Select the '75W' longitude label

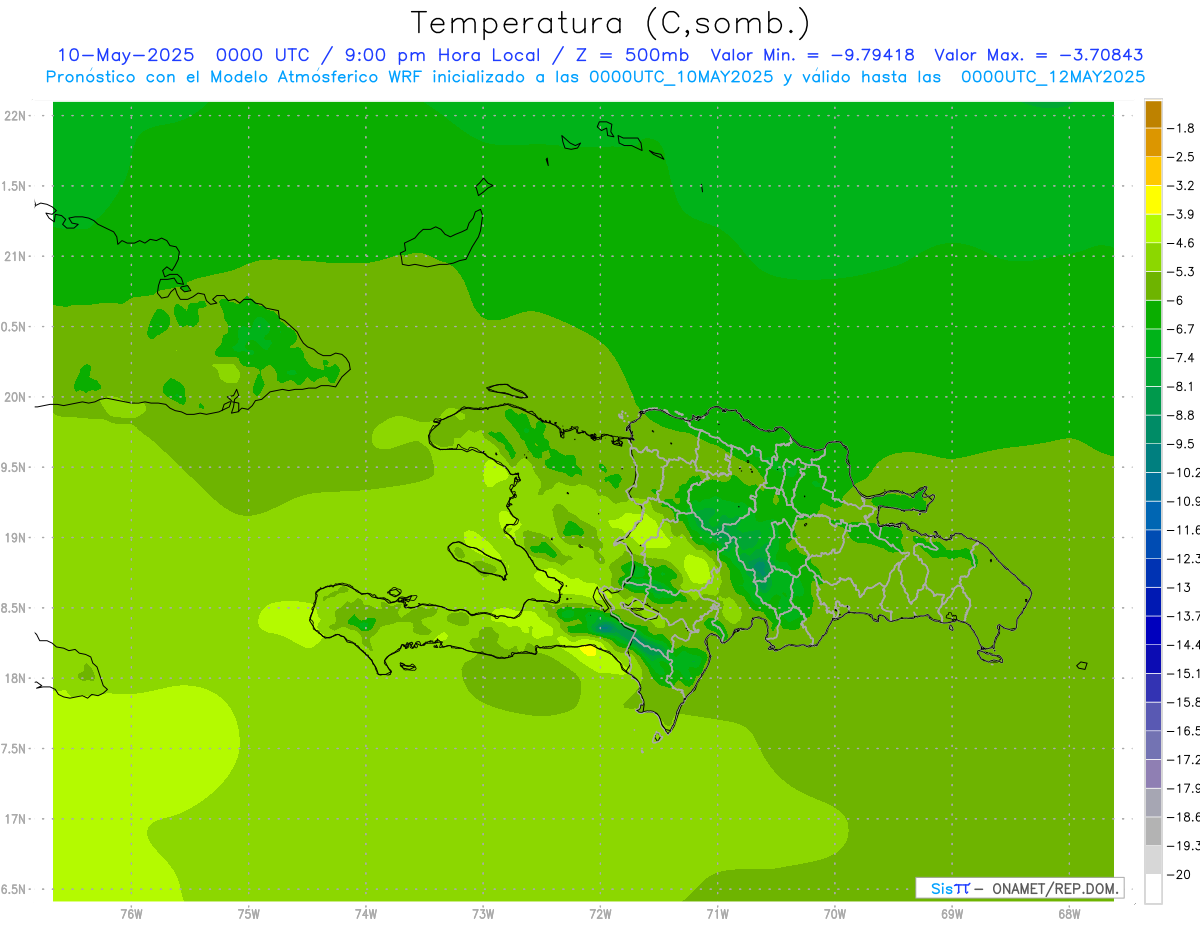pos(249,913)
